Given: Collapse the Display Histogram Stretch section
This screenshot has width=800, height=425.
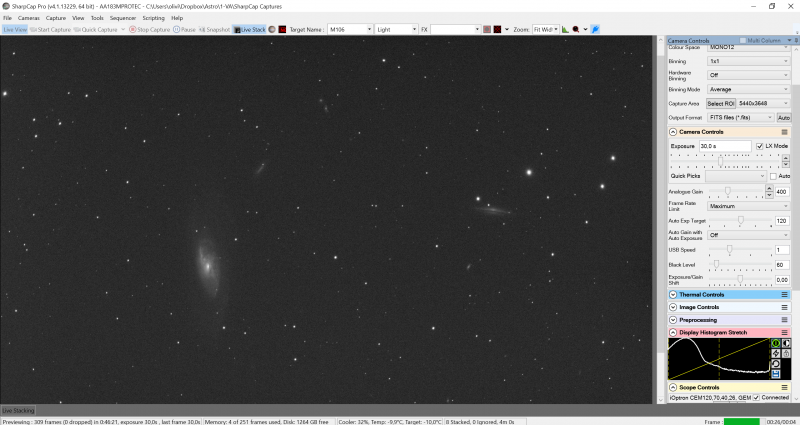Looking at the screenshot, I should pyautogui.click(x=673, y=333).
